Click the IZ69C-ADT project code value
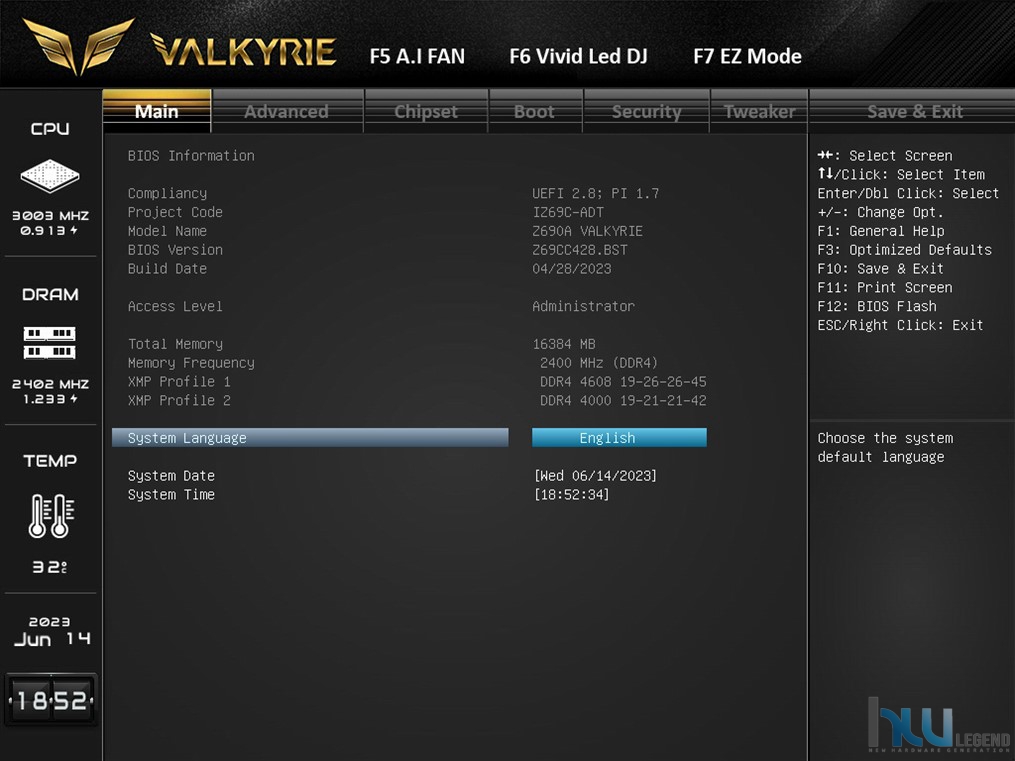 (x=568, y=212)
